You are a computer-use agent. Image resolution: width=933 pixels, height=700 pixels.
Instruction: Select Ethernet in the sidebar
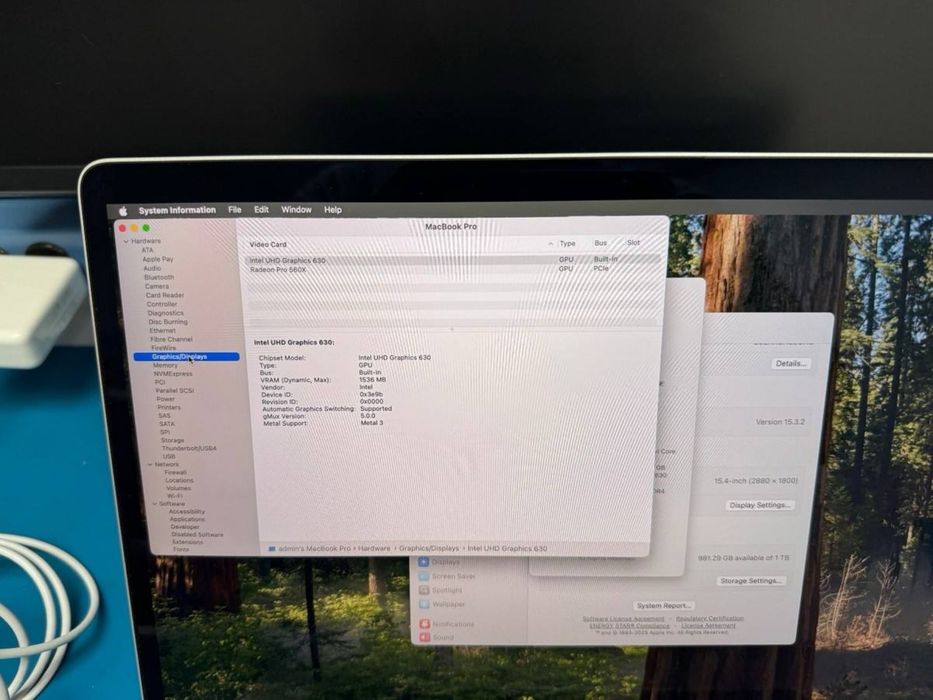pyautogui.click(x=162, y=330)
